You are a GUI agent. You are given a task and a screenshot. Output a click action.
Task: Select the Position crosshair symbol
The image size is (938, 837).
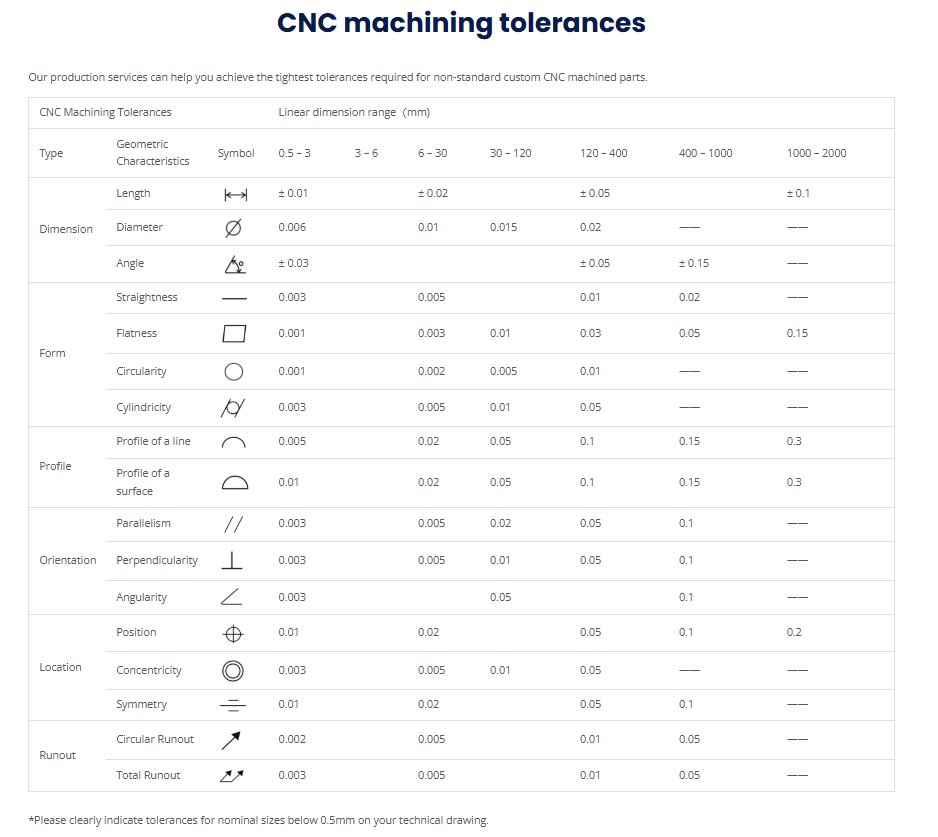233,634
